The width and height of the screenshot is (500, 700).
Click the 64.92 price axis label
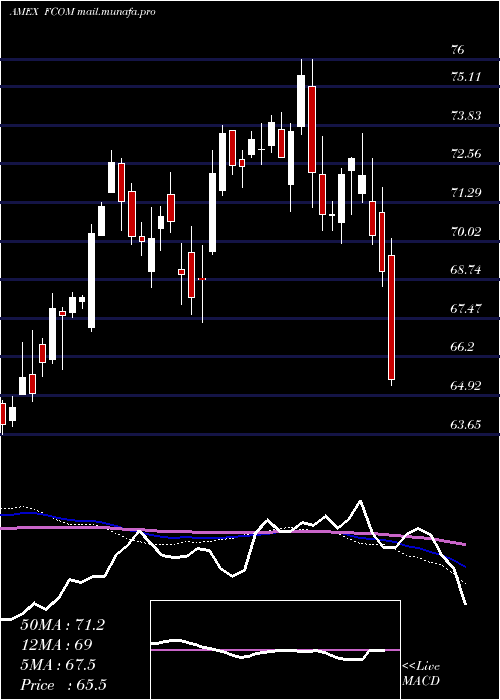[x=466, y=385]
